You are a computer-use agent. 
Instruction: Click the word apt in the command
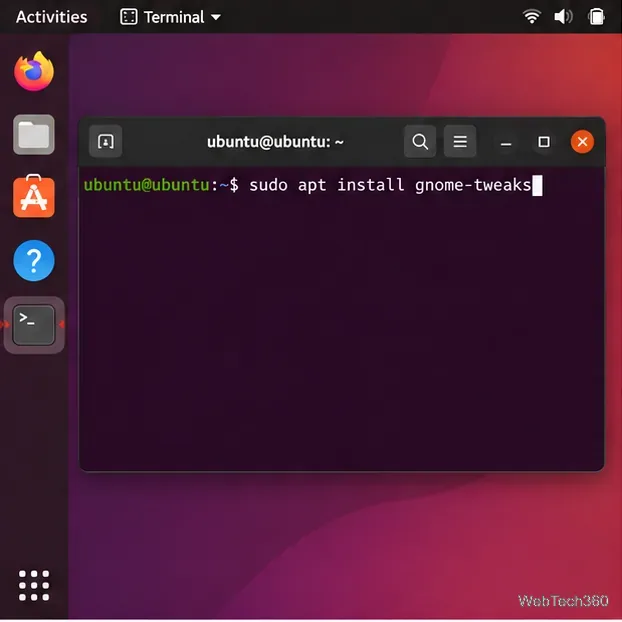(x=312, y=186)
